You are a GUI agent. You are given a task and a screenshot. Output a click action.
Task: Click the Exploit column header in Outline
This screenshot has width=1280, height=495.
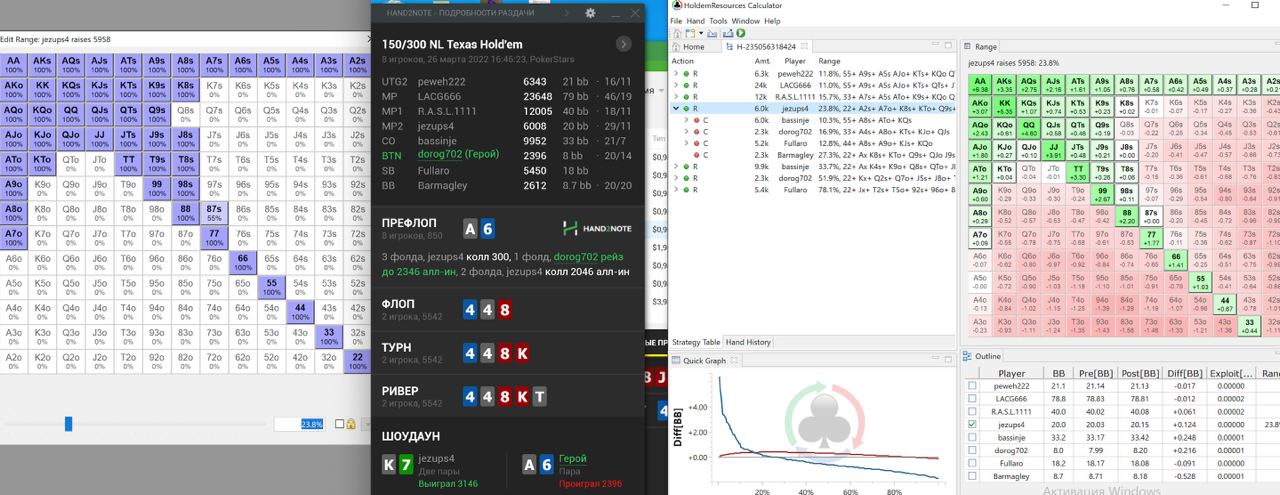(1230, 373)
